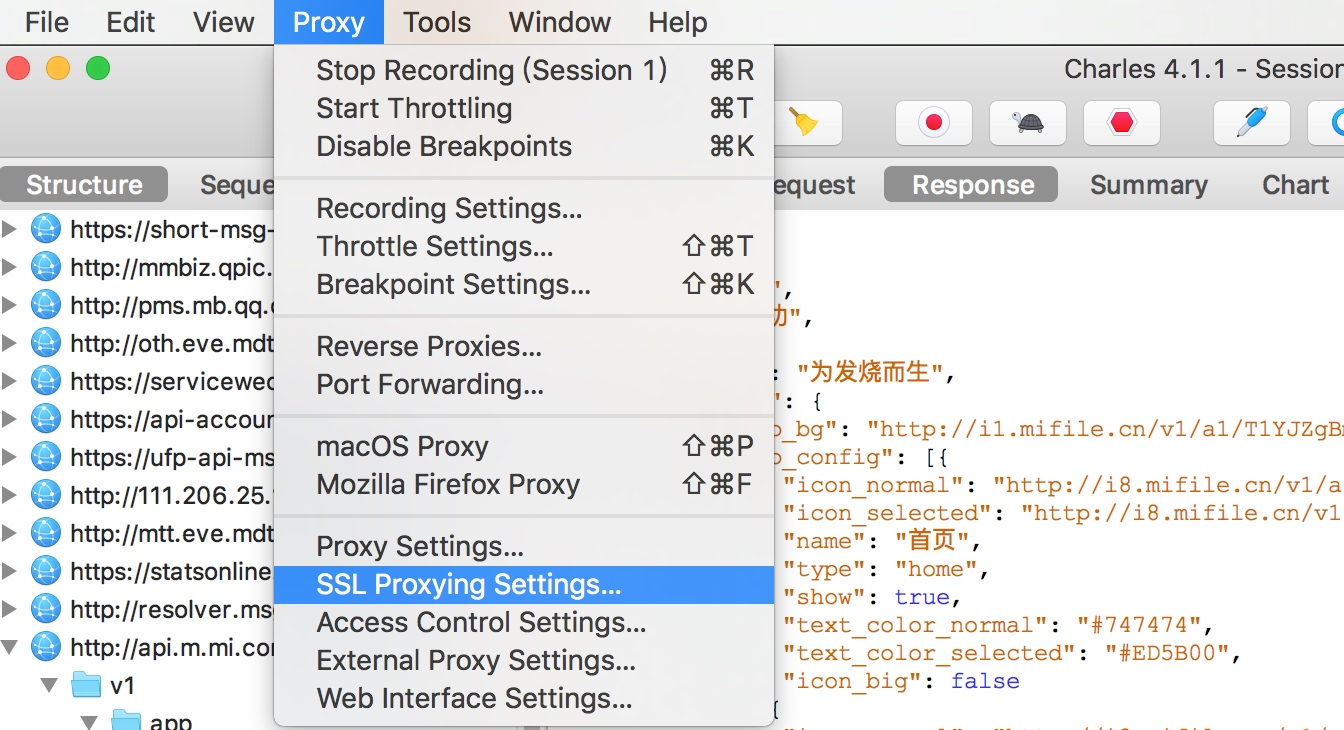Image resolution: width=1344 pixels, height=730 pixels.
Task: Toggle Mozilla Firefox Proxy menu item
Action: [x=524, y=484]
